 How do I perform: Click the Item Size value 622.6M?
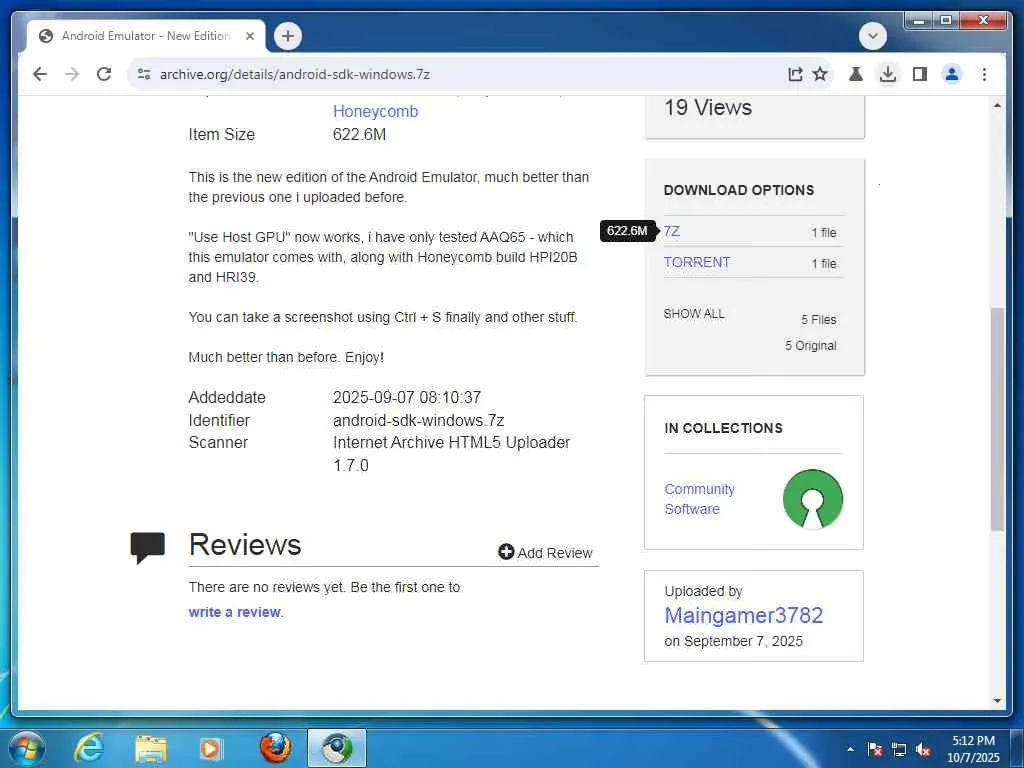[359, 135]
